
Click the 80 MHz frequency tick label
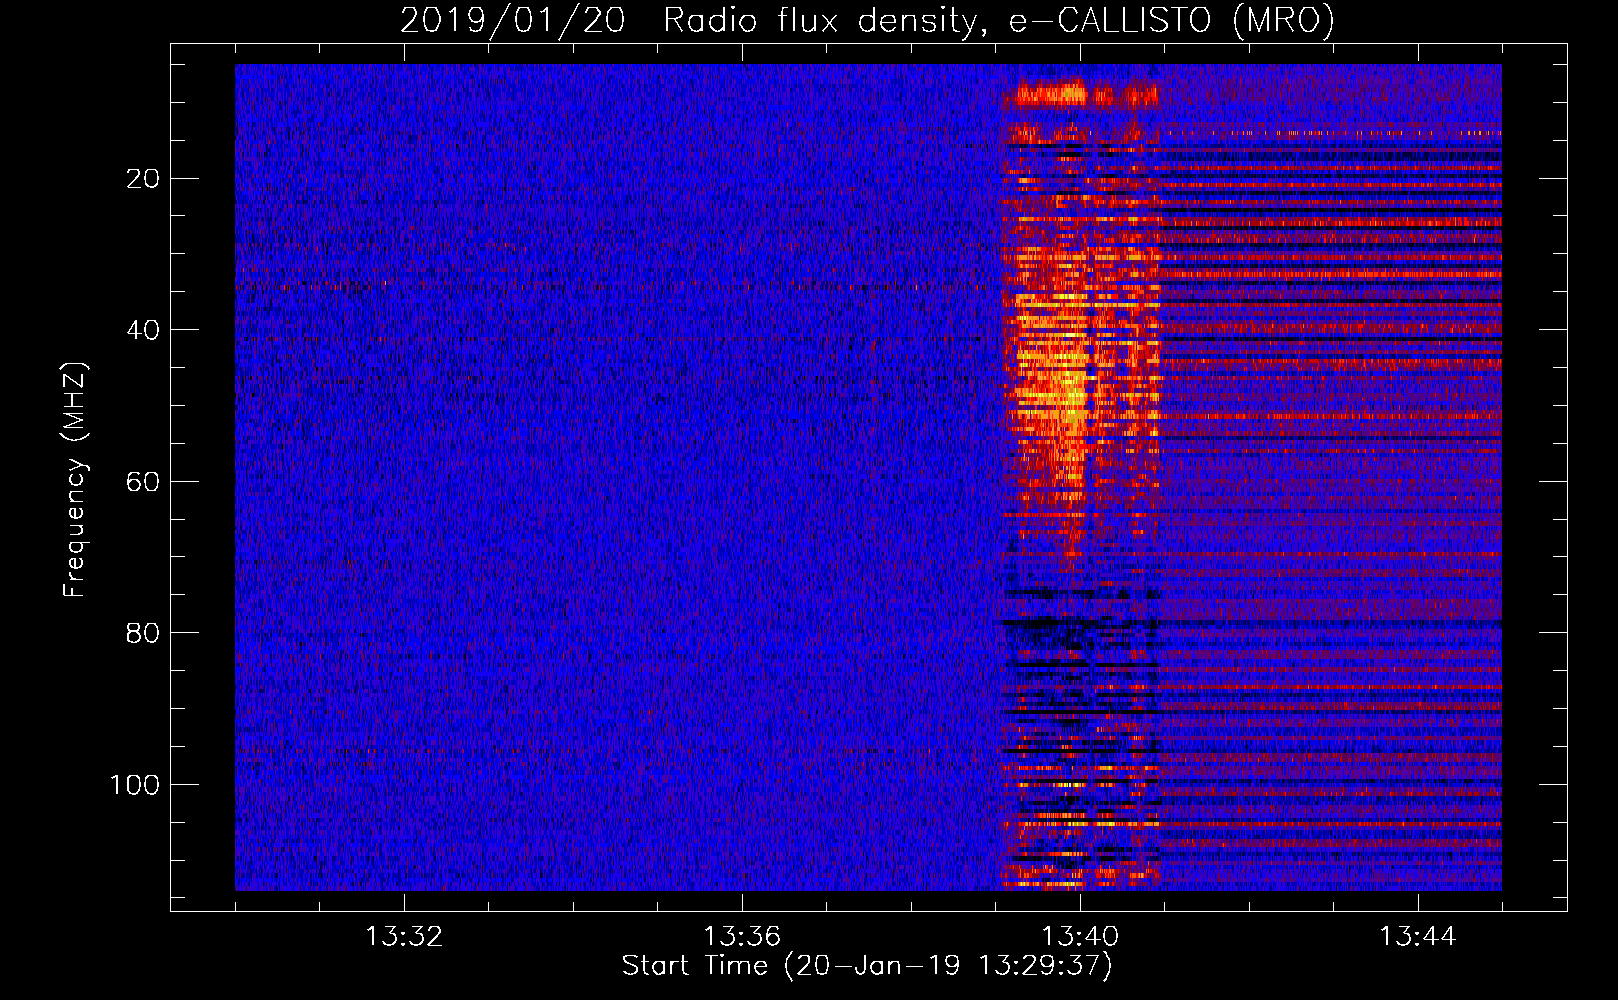coord(144,633)
